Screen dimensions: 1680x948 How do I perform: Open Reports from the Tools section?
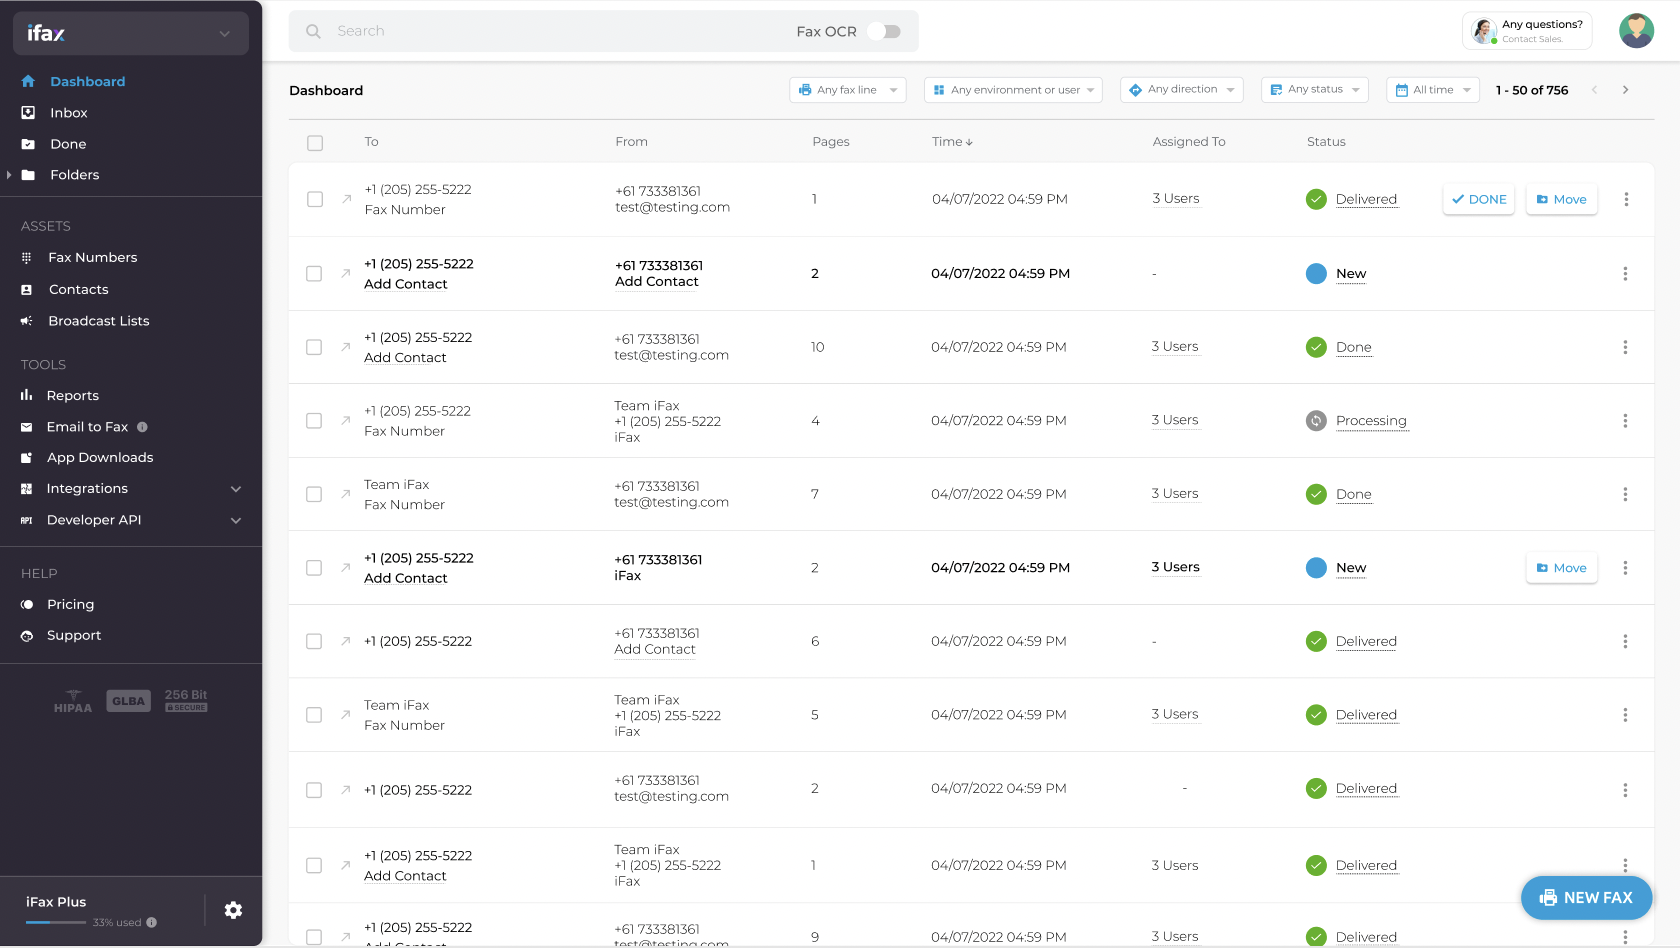(x=73, y=396)
